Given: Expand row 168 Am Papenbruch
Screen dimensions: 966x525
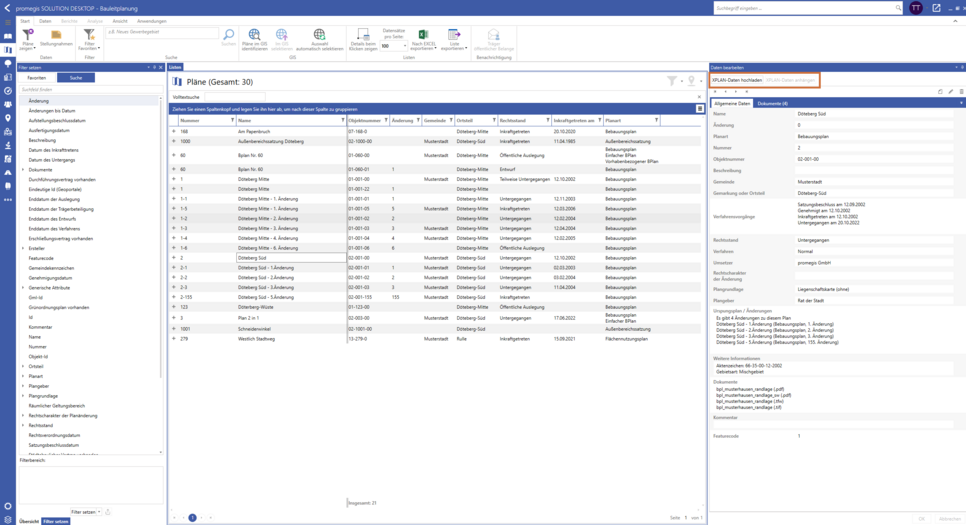Looking at the screenshot, I should (174, 131).
